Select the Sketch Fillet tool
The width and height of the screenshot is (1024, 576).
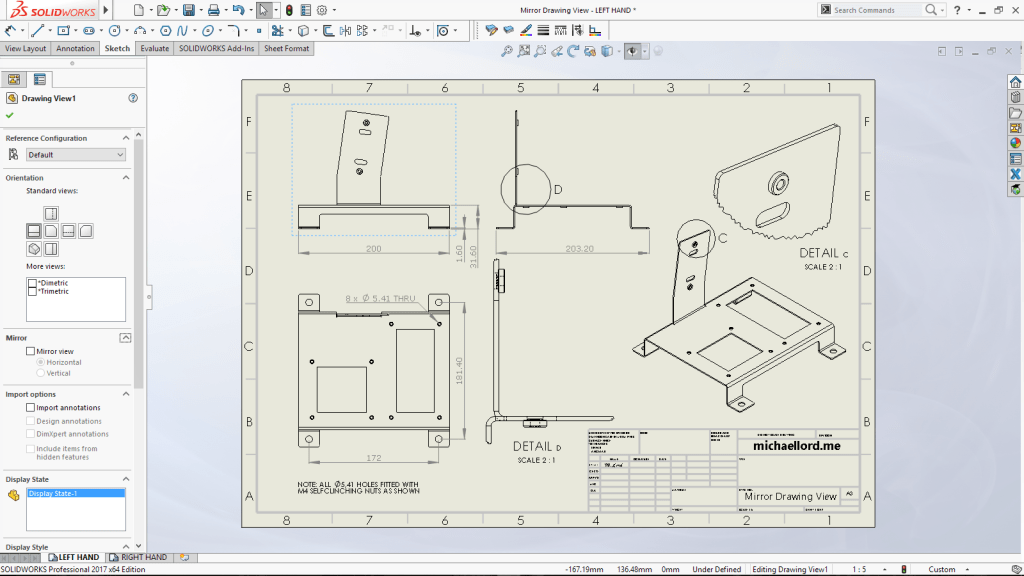tap(234, 30)
